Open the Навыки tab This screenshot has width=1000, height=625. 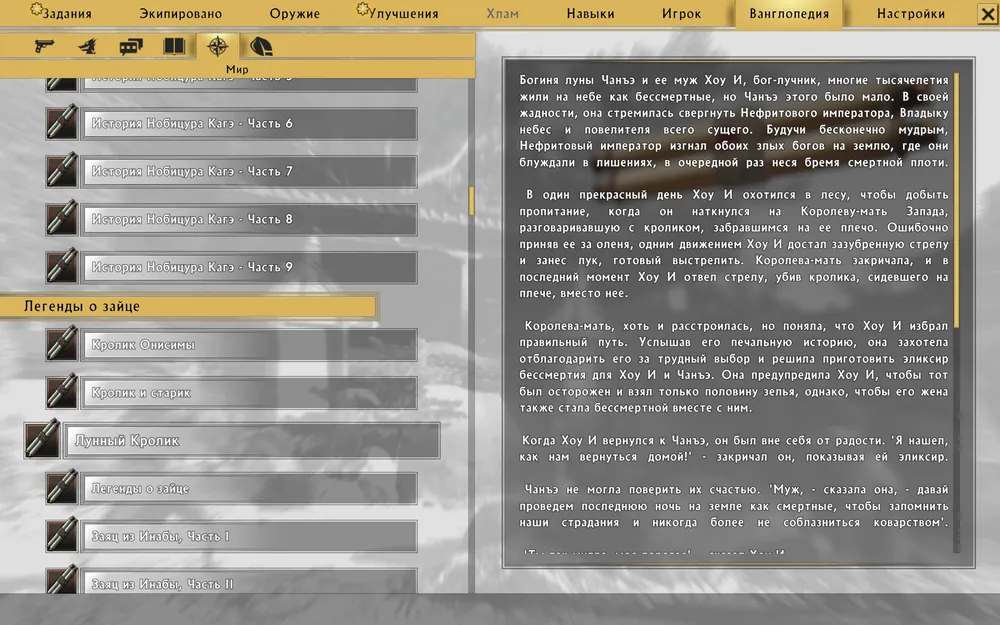[591, 13]
